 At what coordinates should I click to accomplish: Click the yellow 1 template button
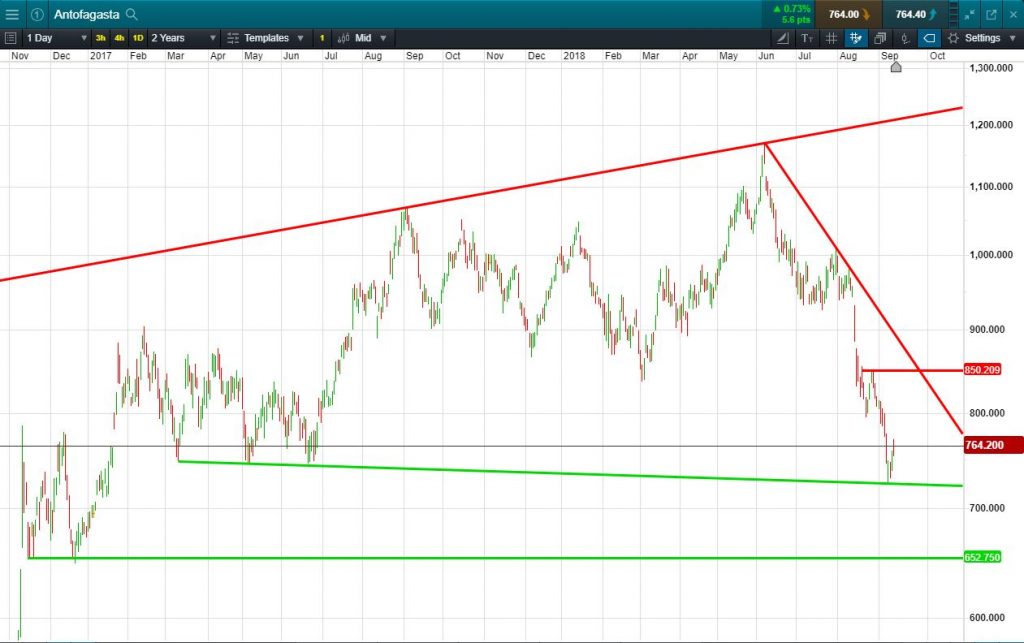pos(322,38)
